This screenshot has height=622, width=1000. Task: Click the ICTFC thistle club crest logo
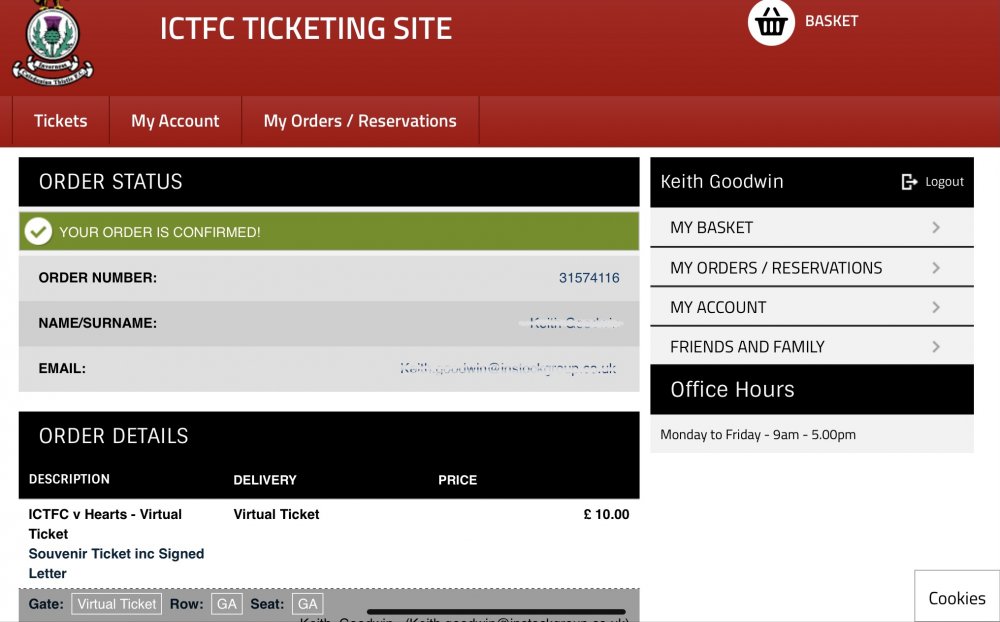(53, 43)
